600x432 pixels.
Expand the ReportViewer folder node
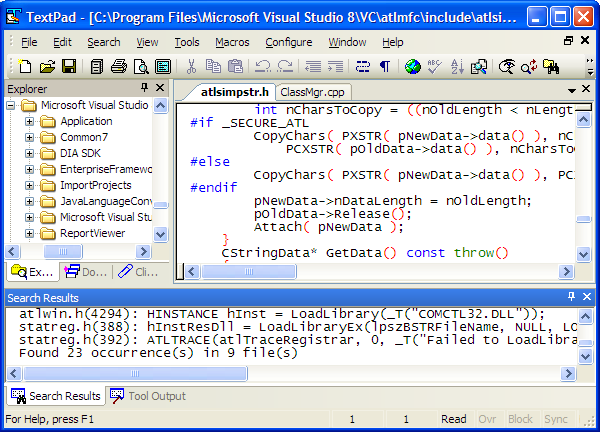[x=29, y=233]
